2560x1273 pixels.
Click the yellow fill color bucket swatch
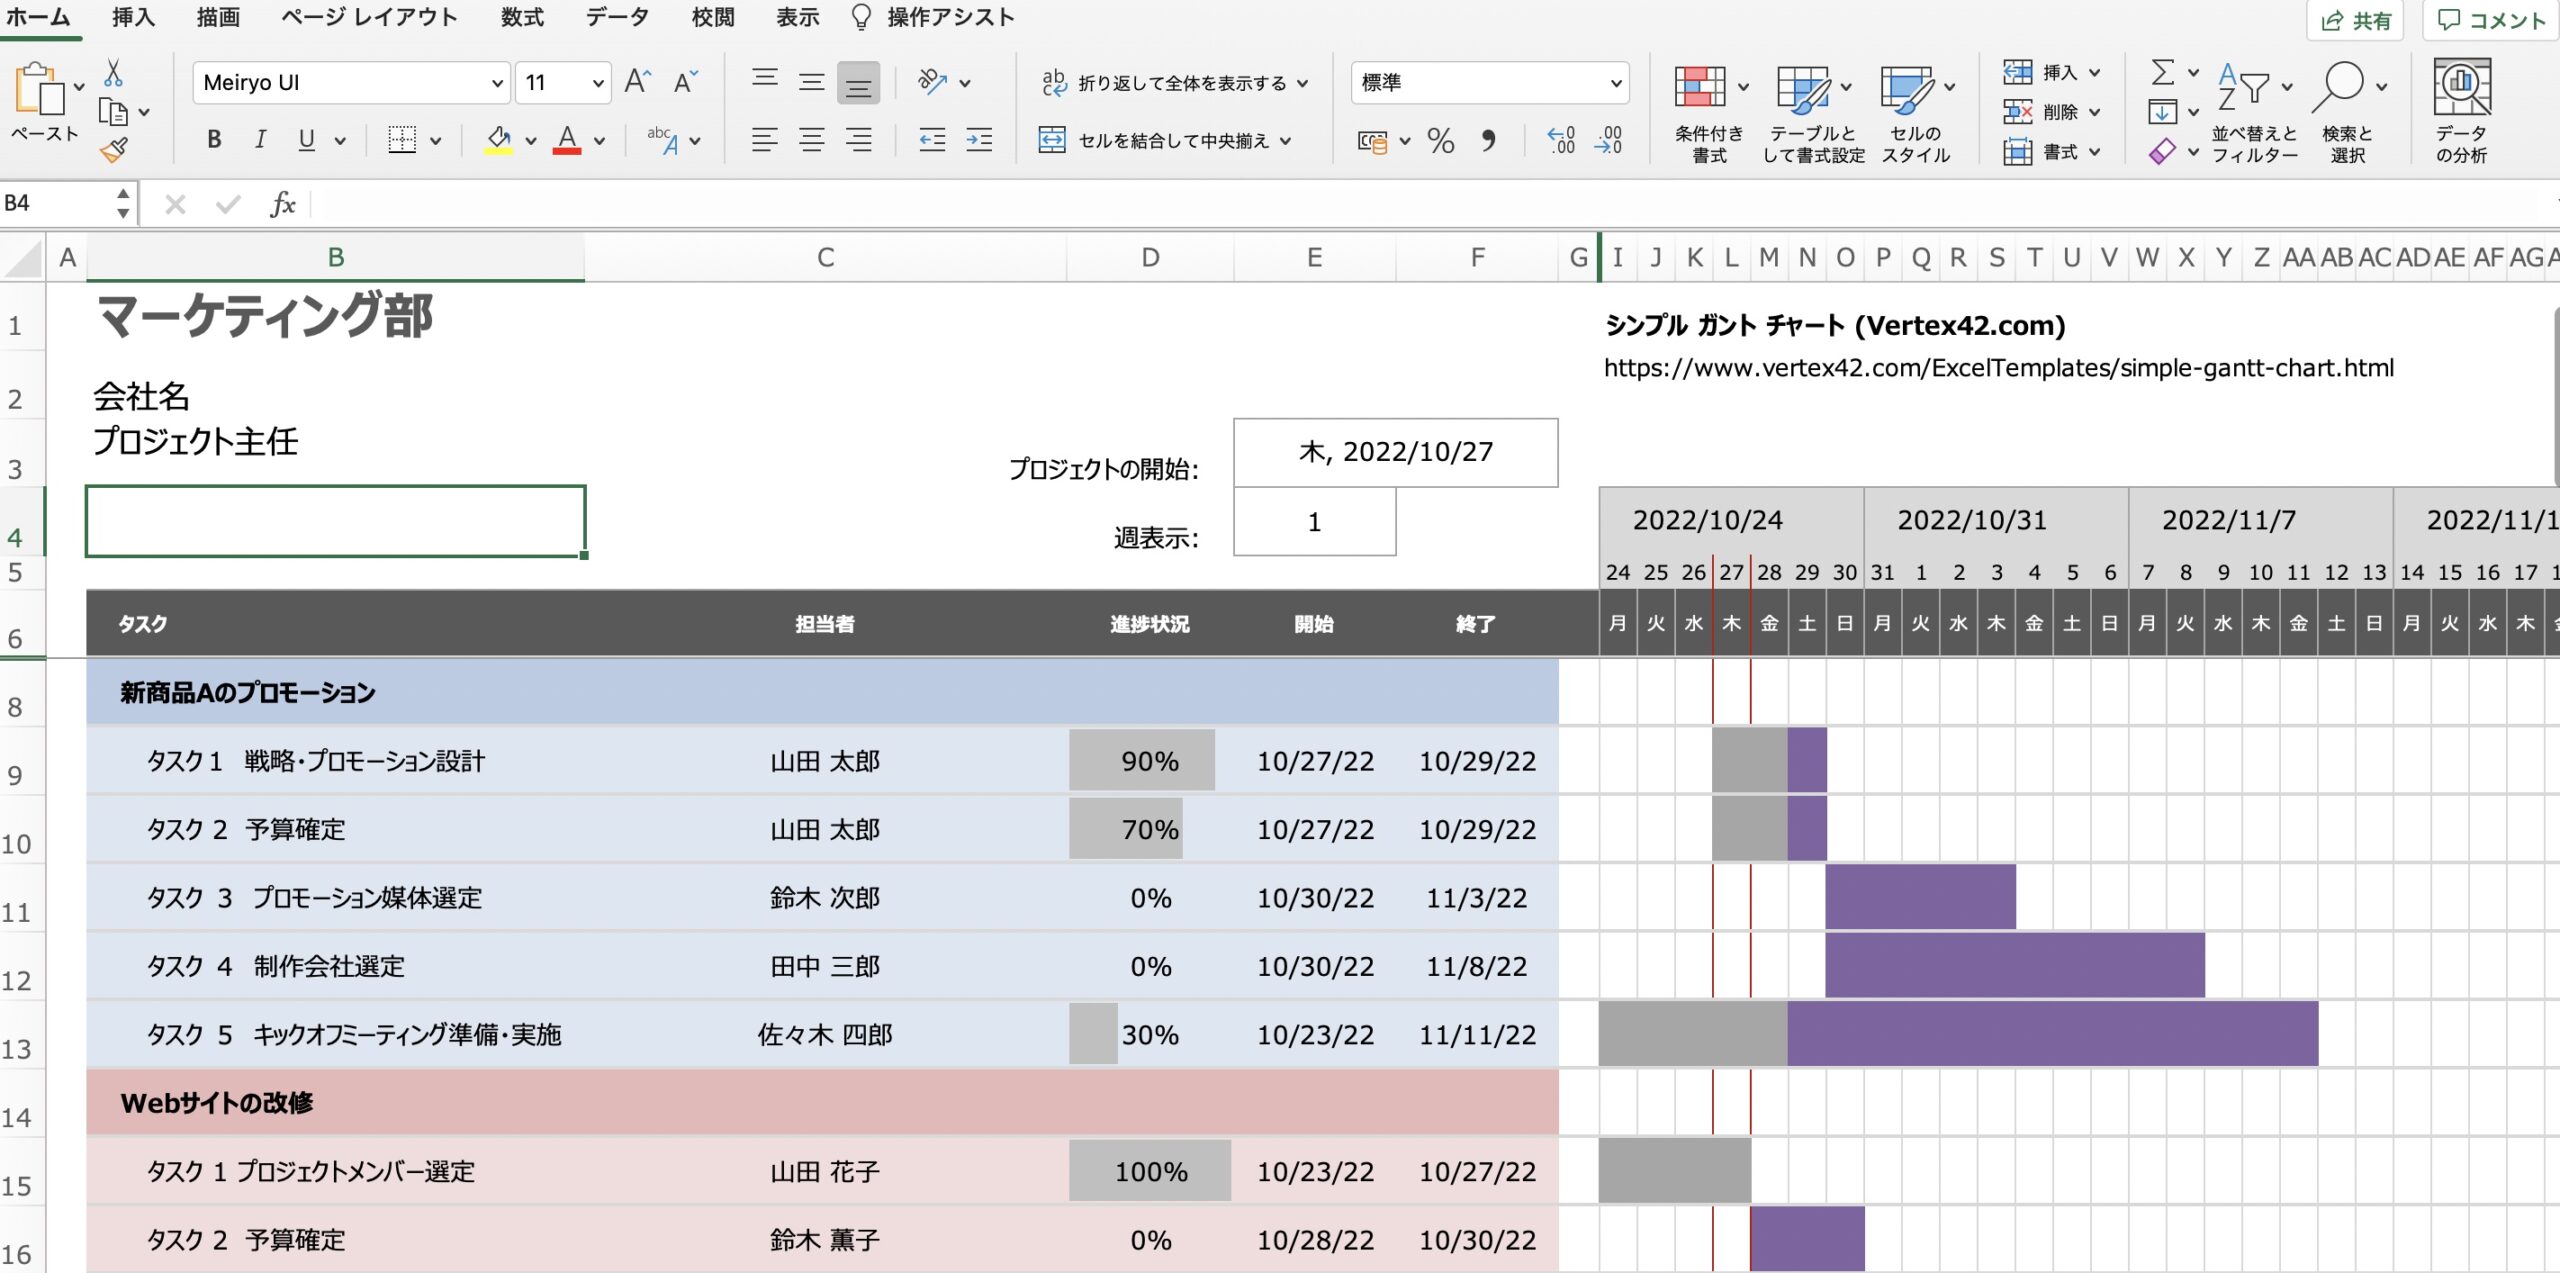coord(498,140)
